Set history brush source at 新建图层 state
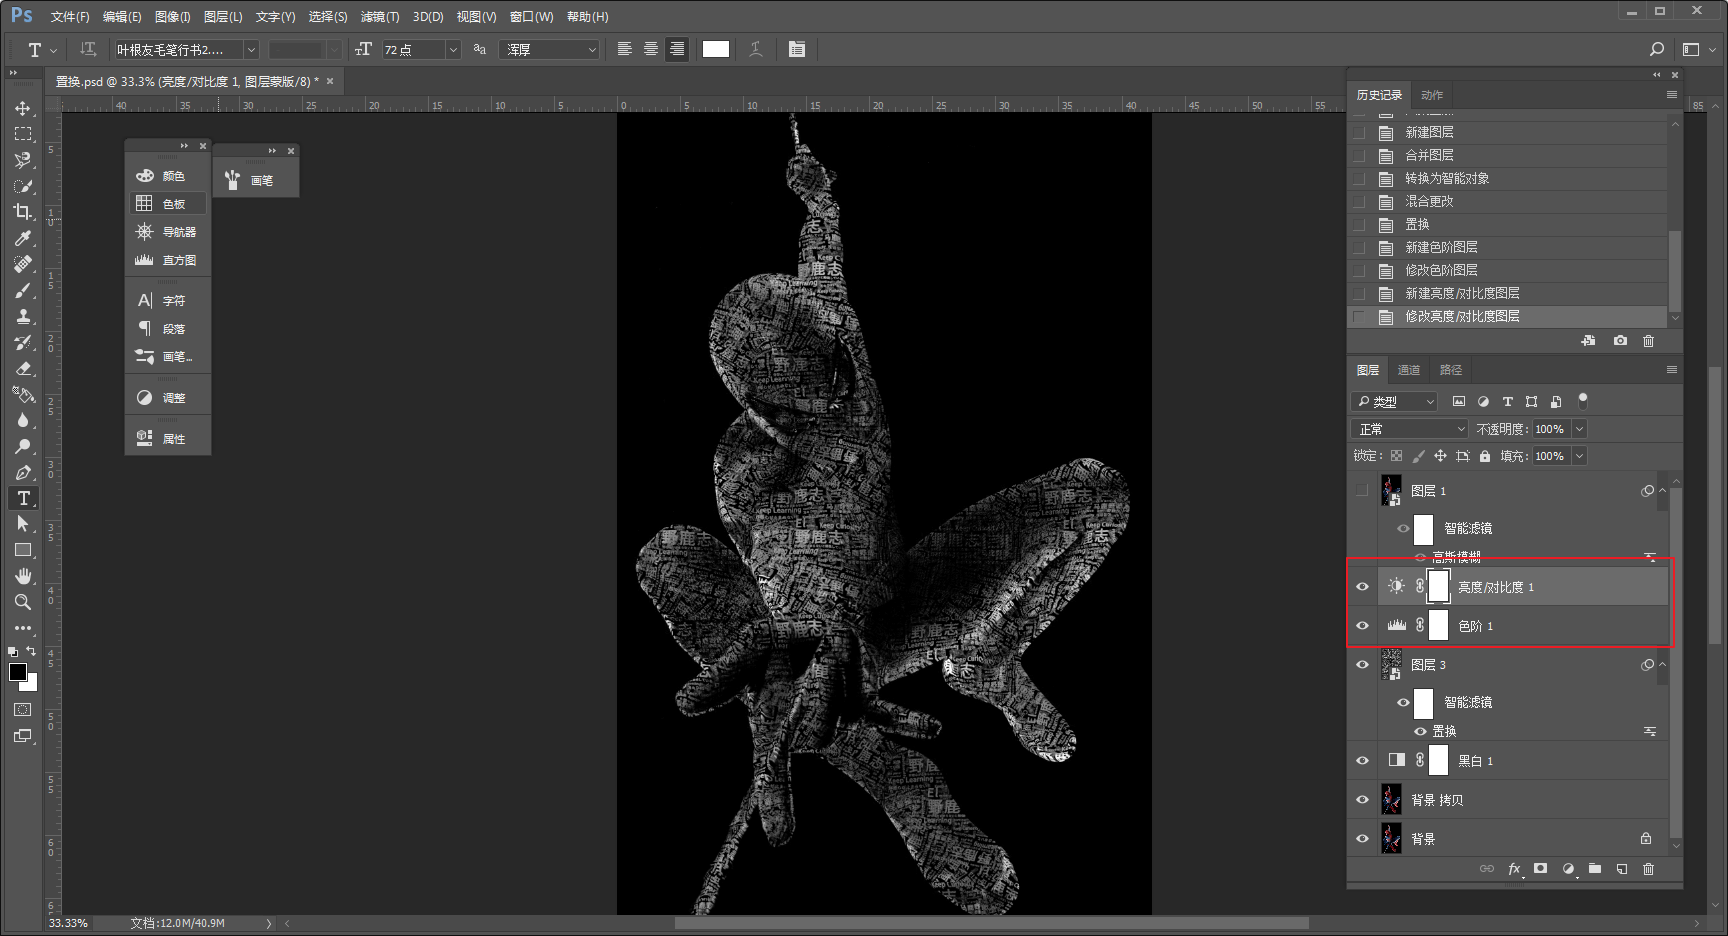This screenshot has height=936, width=1728. click(x=1359, y=132)
